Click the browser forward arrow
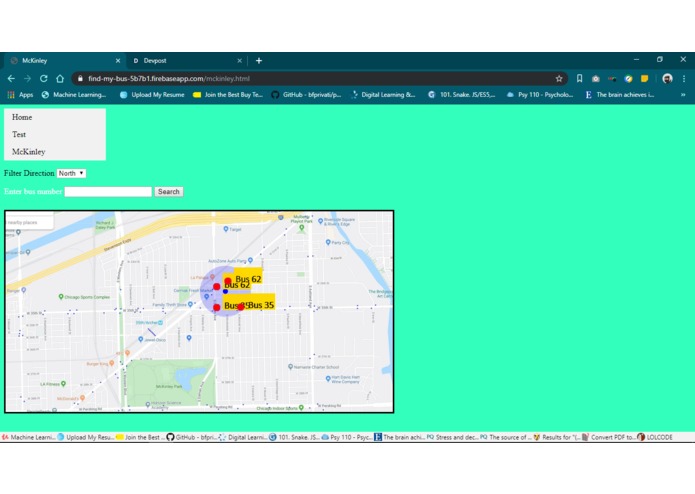The height and width of the screenshot is (494, 695). coord(27,79)
